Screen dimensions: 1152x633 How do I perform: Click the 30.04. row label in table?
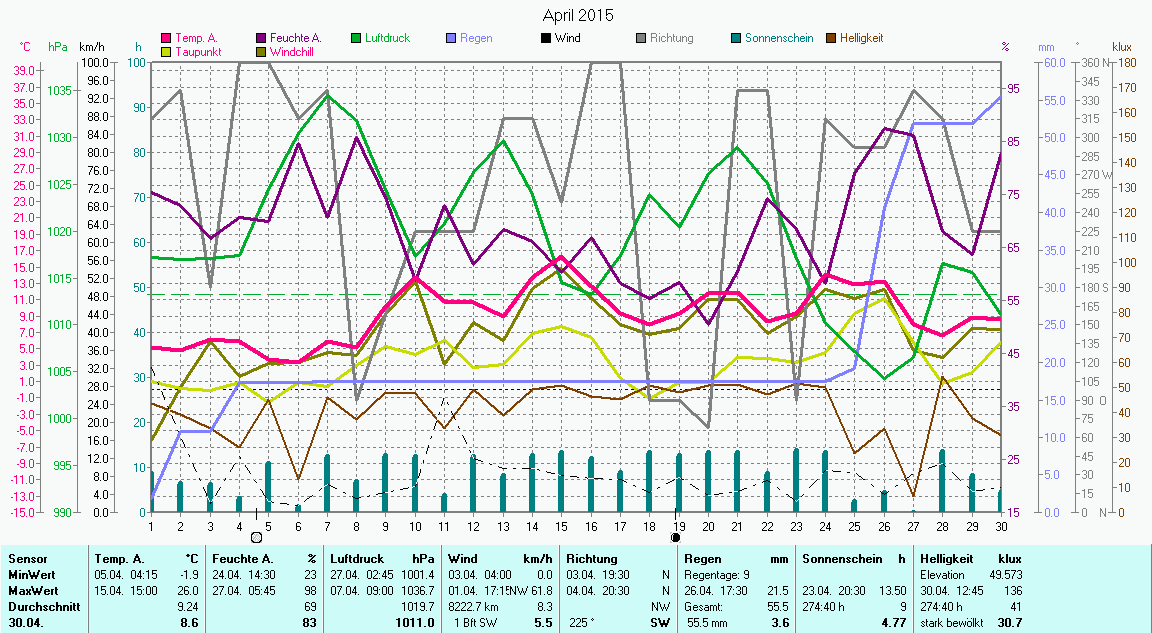tap(26, 622)
